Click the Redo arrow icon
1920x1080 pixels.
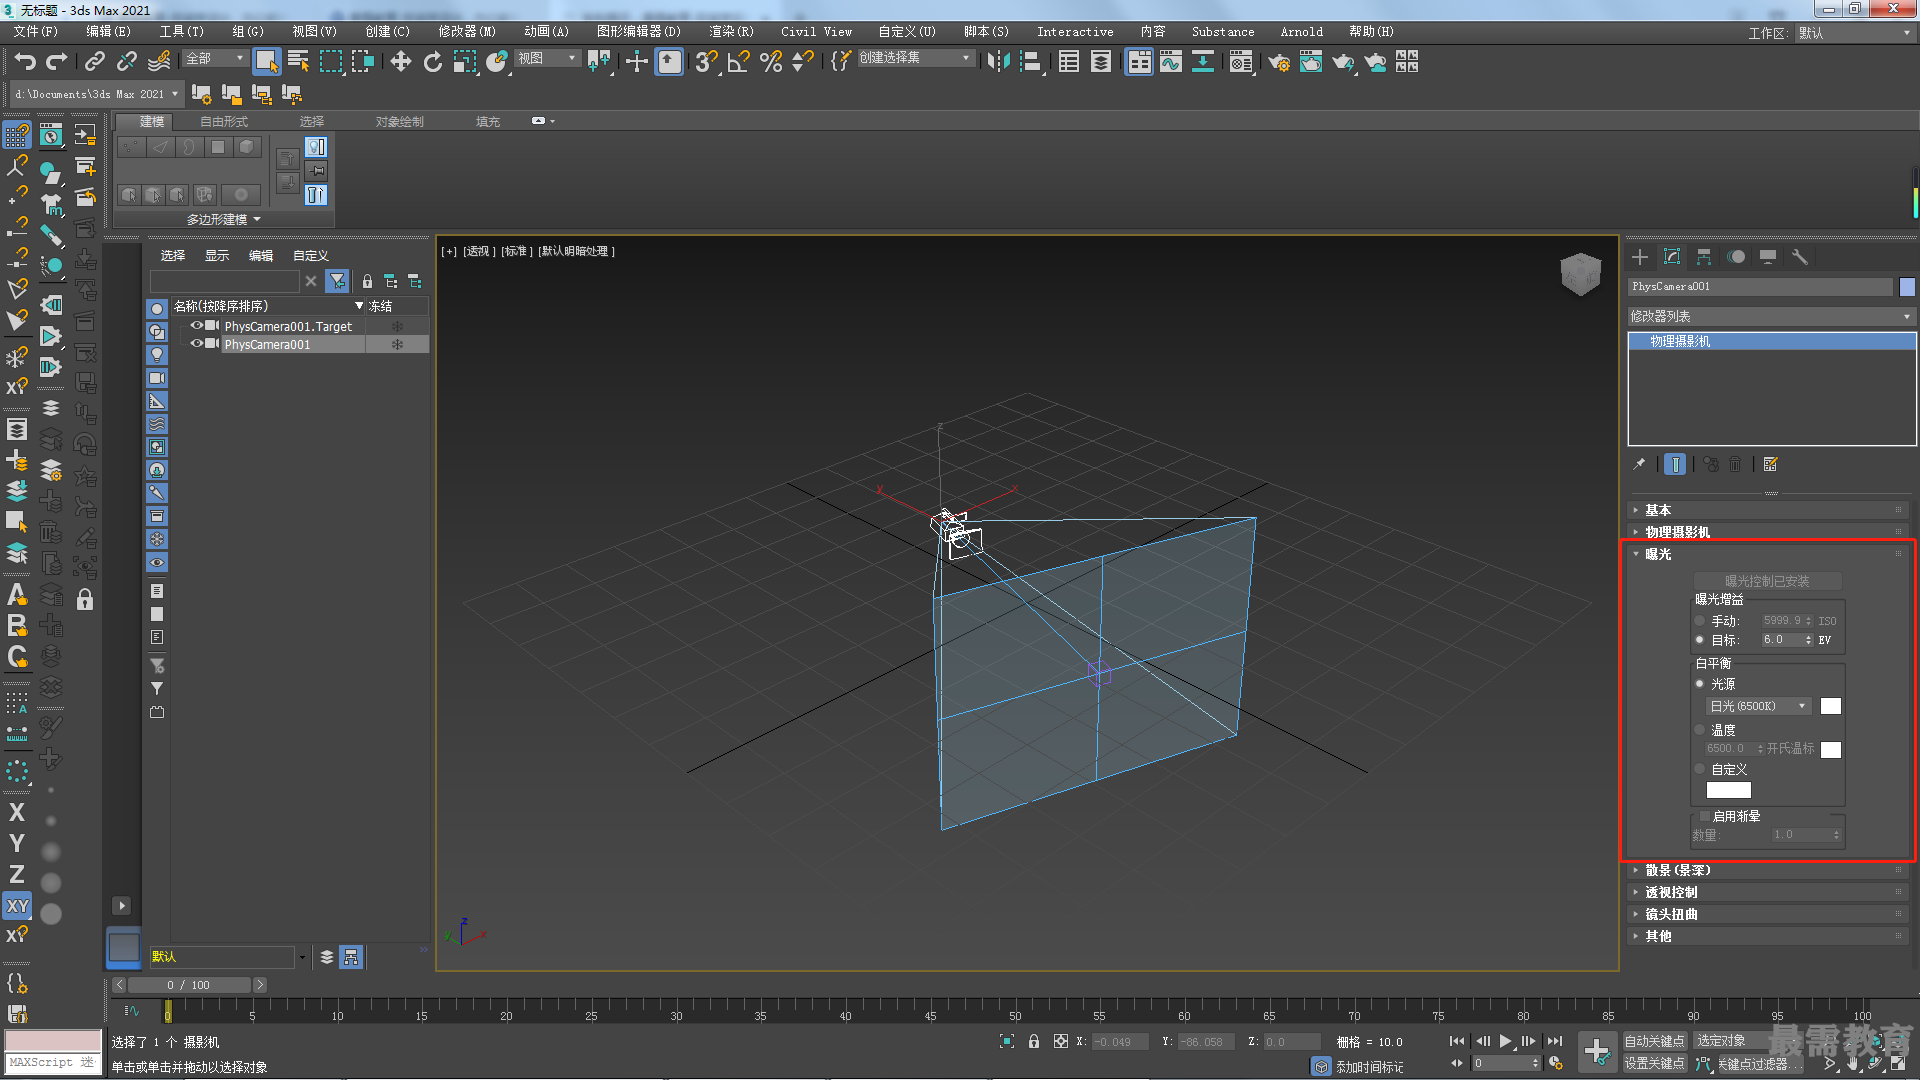tap(57, 62)
